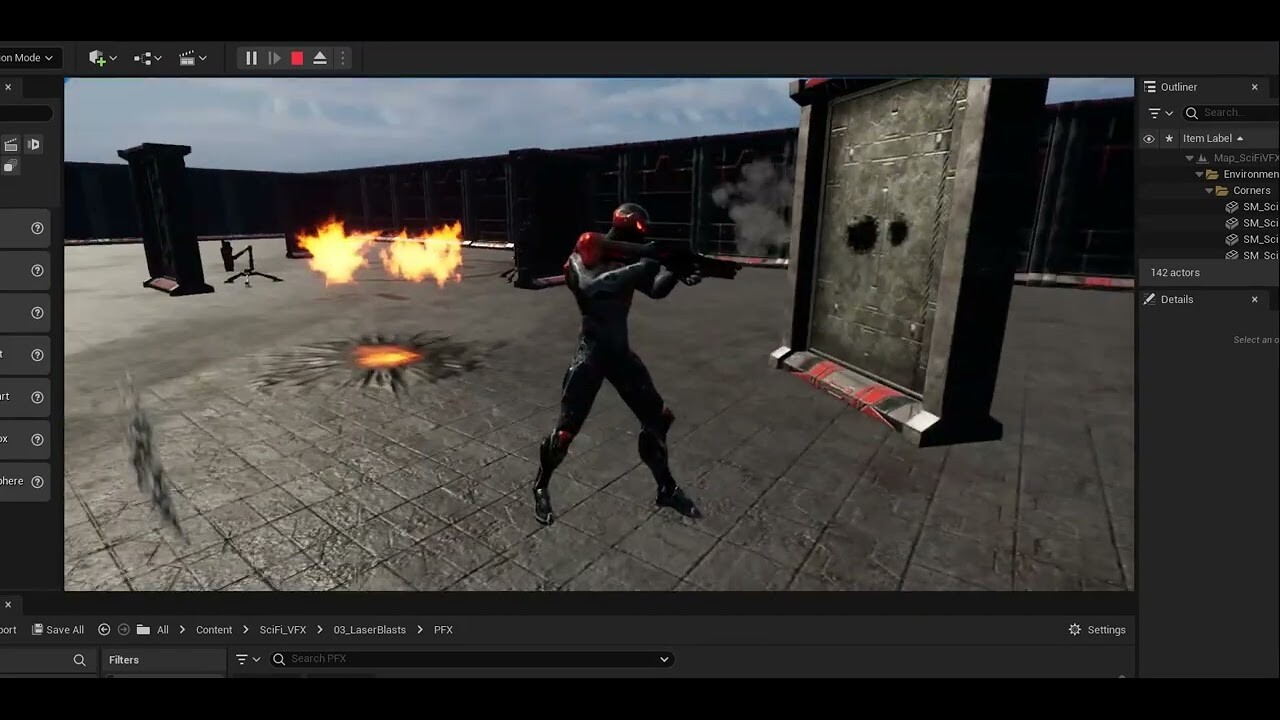The width and height of the screenshot is (1280, 720).
Task: Open Content Browser Settings
Action: click(1097, 629)
